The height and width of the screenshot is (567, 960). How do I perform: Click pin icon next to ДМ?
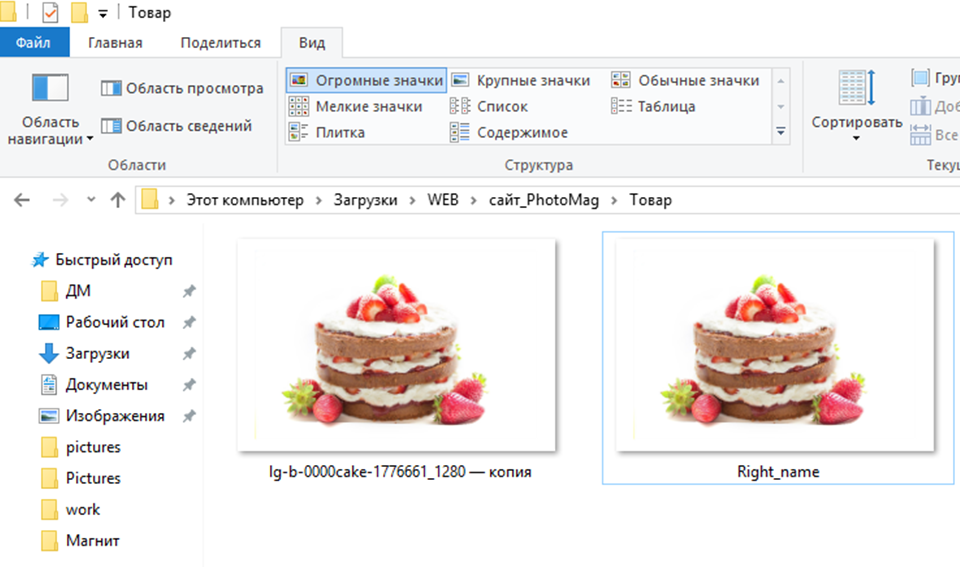pos(189,291)
